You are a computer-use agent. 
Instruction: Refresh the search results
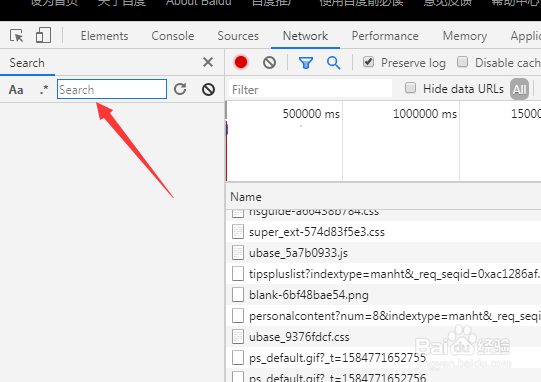coord(180,89)
